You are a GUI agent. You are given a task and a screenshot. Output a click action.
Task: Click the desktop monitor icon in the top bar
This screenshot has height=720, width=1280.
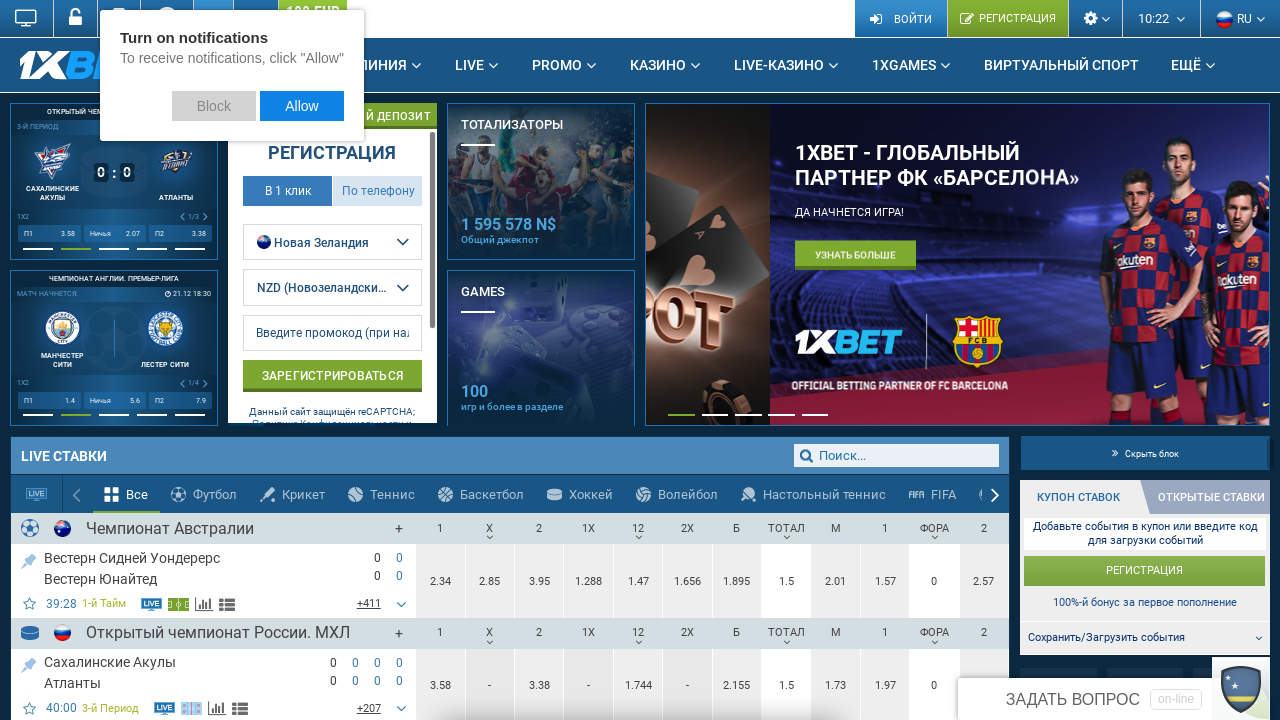point(26,18)
